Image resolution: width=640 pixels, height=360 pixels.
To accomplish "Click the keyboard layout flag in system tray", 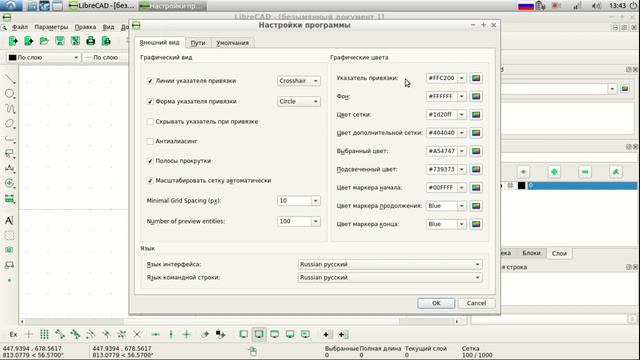I will point(526,6).
